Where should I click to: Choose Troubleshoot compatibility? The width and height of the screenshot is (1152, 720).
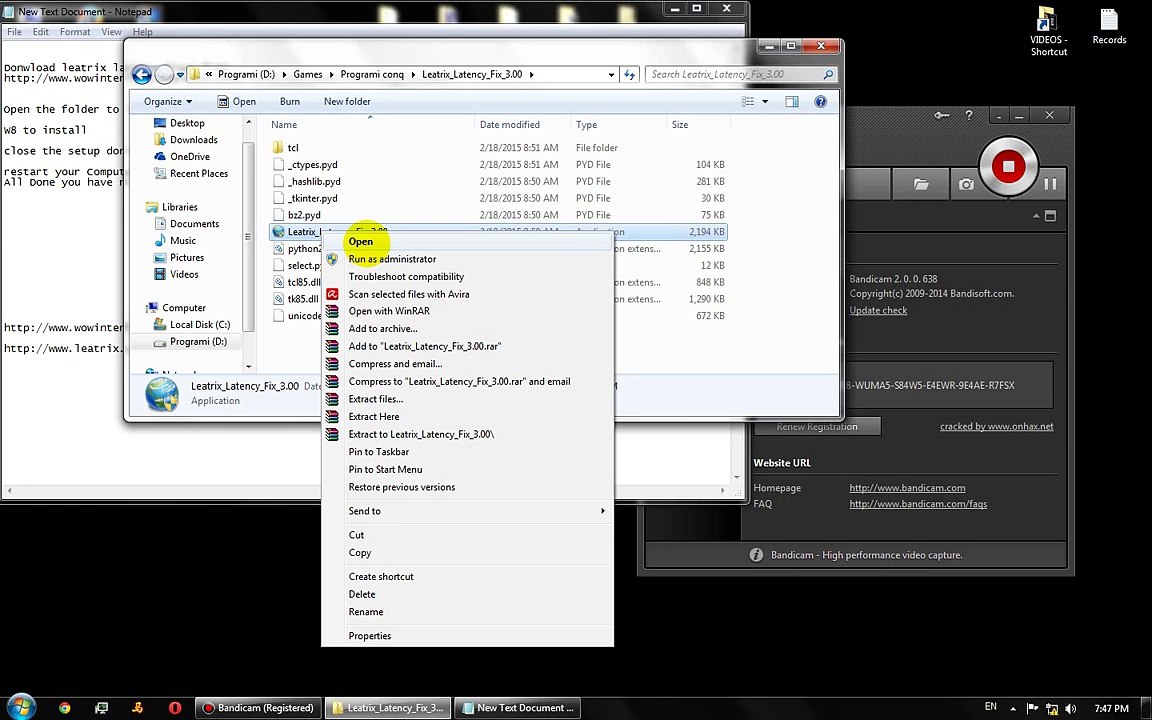[467, 276]
